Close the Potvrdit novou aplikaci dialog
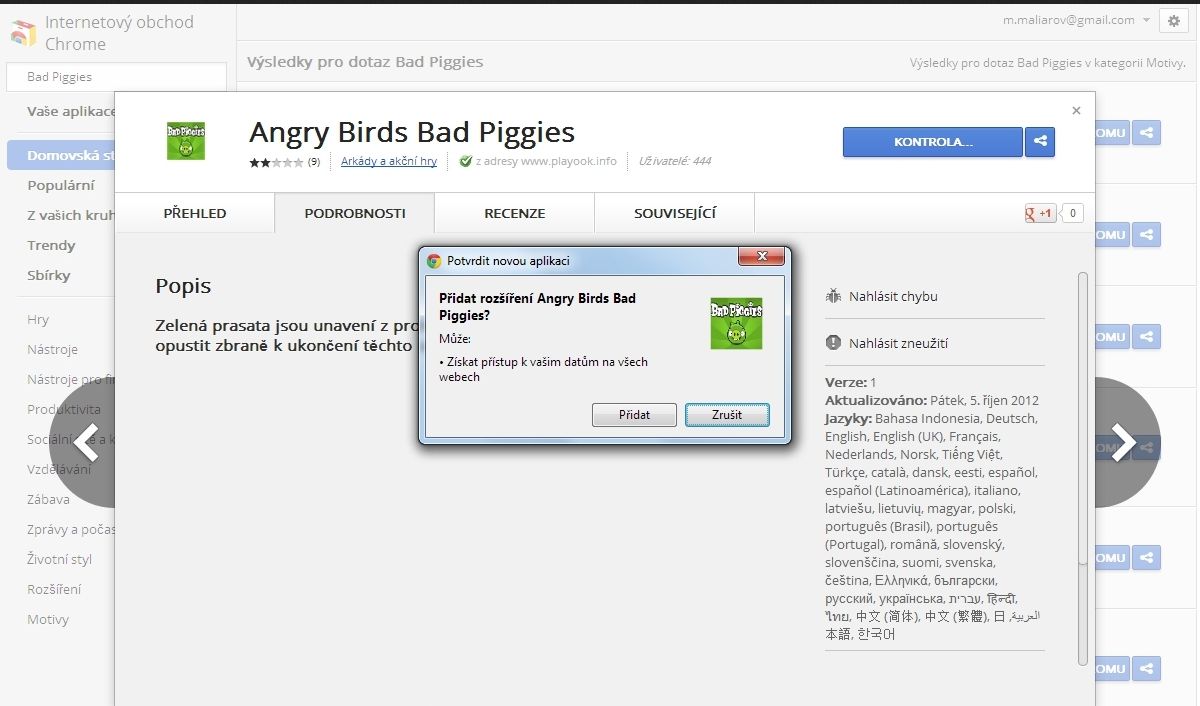Image resolution: width=1200 pixels, height=706 pixels. (761, 257)
